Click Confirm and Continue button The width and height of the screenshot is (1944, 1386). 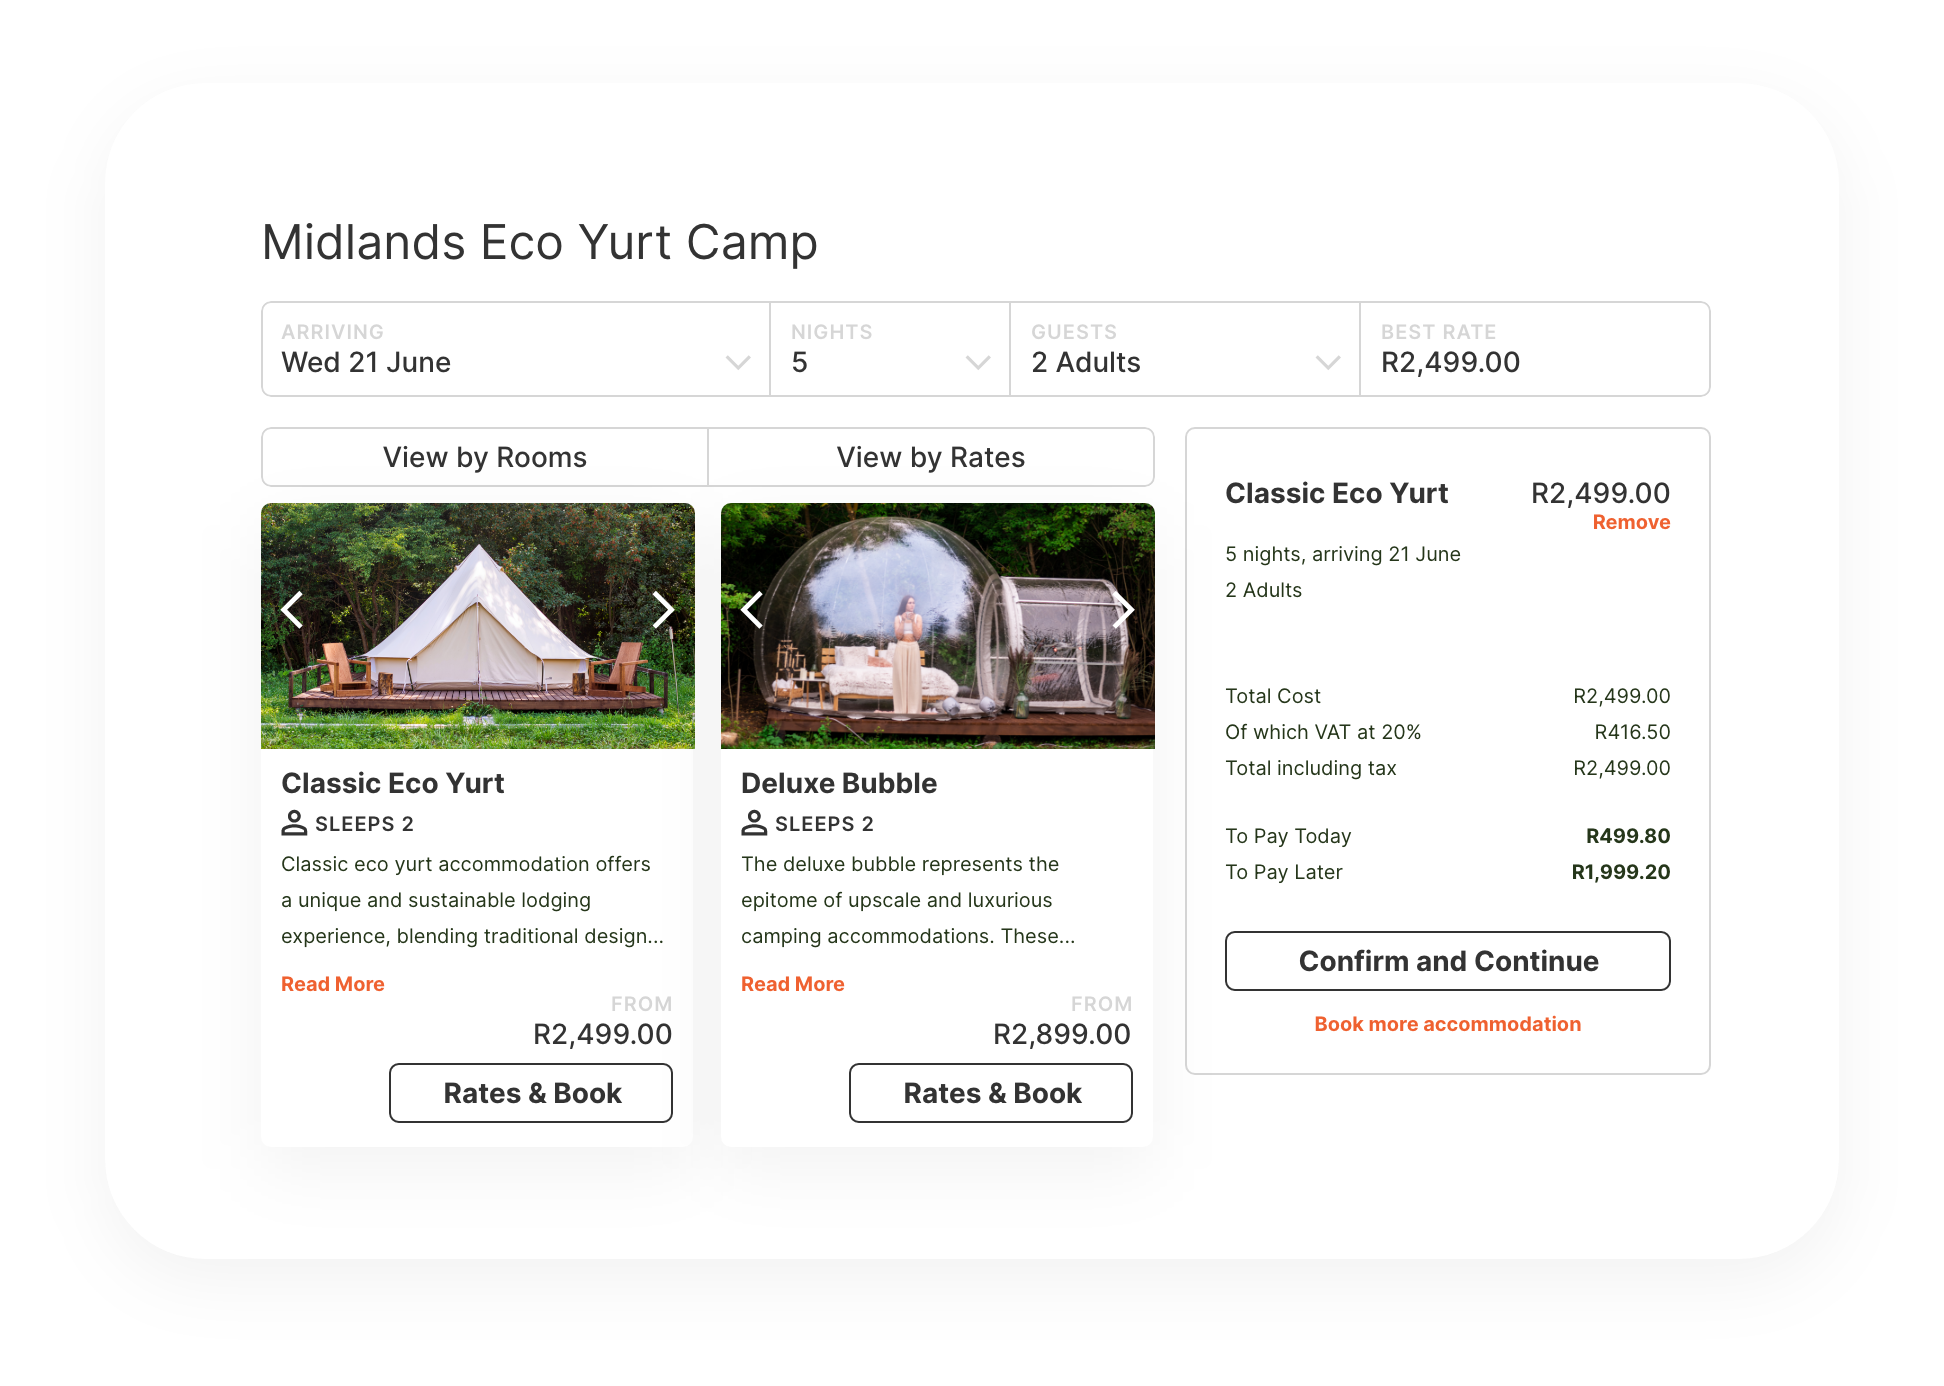pos(1448,961)
